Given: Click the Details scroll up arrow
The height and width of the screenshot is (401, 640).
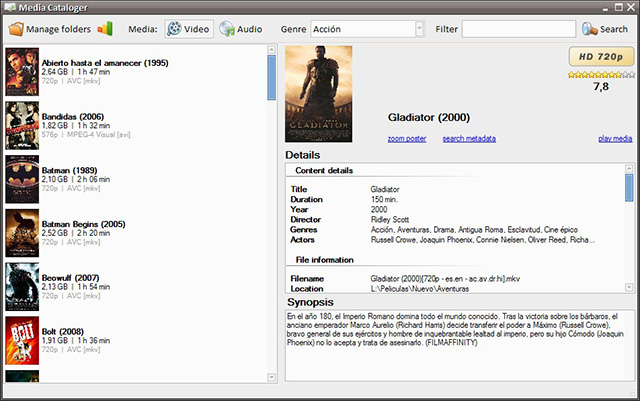Looking at the screenshot, I should click(629, 168).
